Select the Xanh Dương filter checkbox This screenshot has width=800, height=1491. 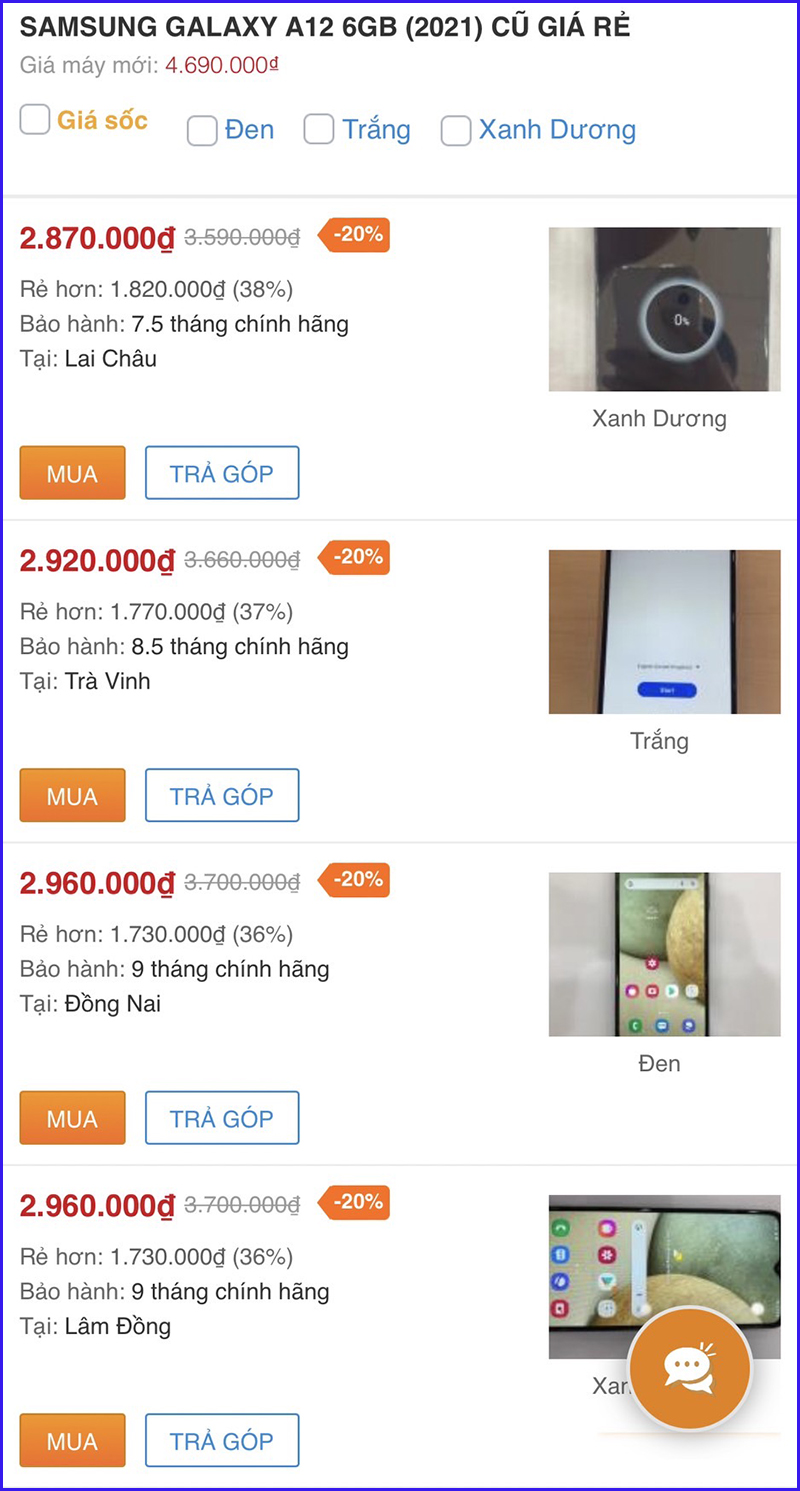(456, 131)
